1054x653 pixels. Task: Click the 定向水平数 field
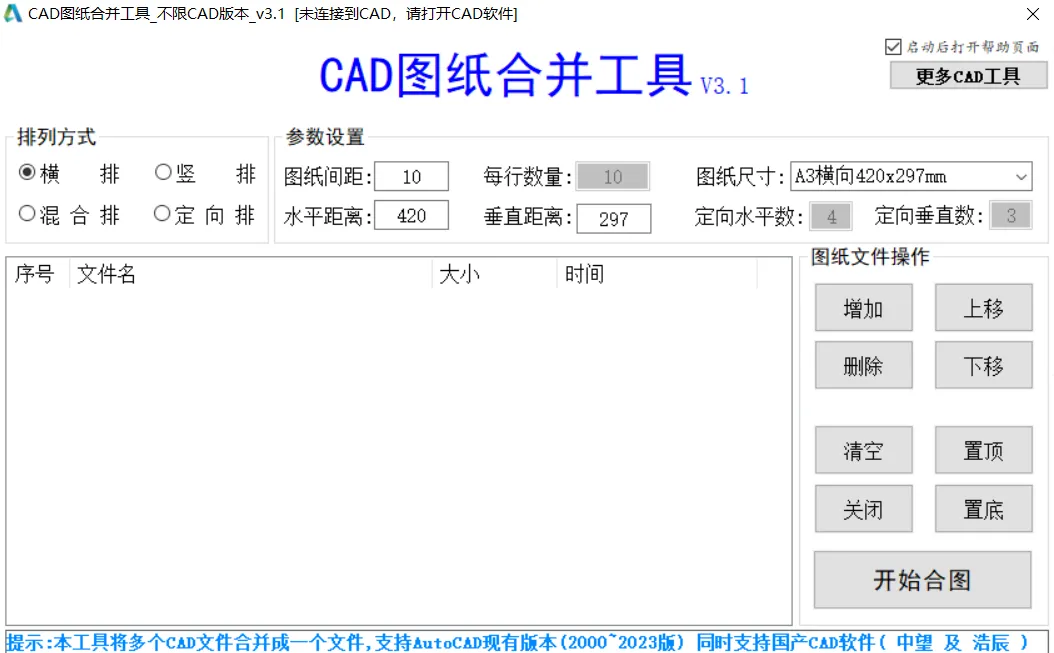832,216
